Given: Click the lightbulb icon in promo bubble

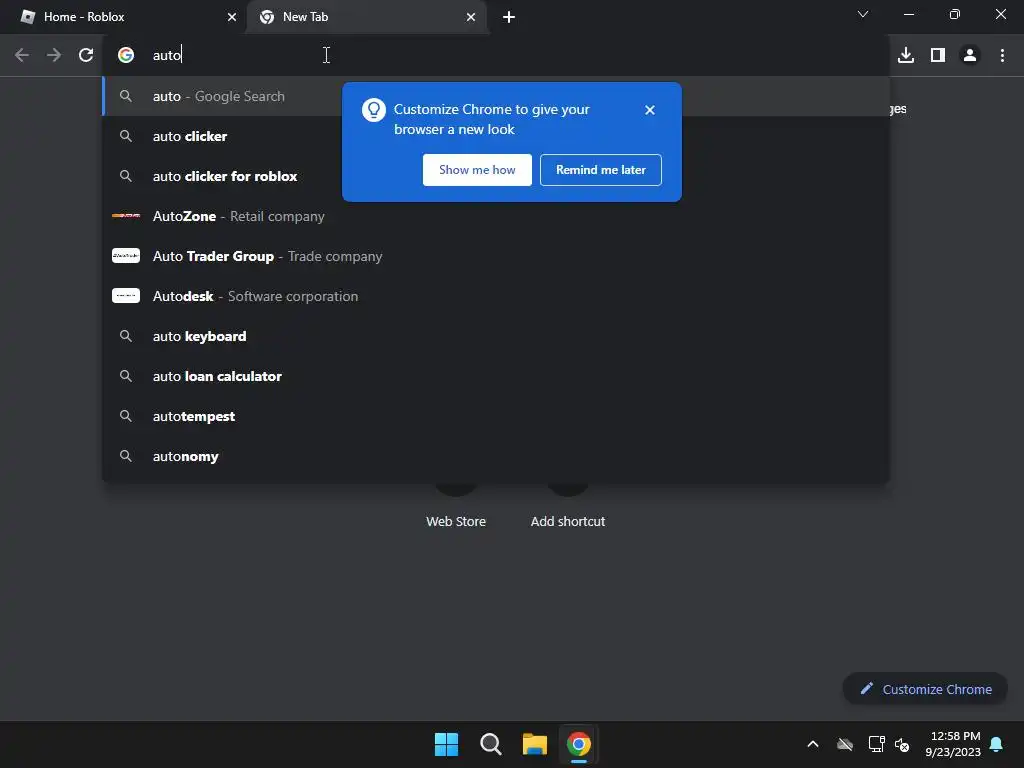Looking at the screenshot, I should pos(374,110).
